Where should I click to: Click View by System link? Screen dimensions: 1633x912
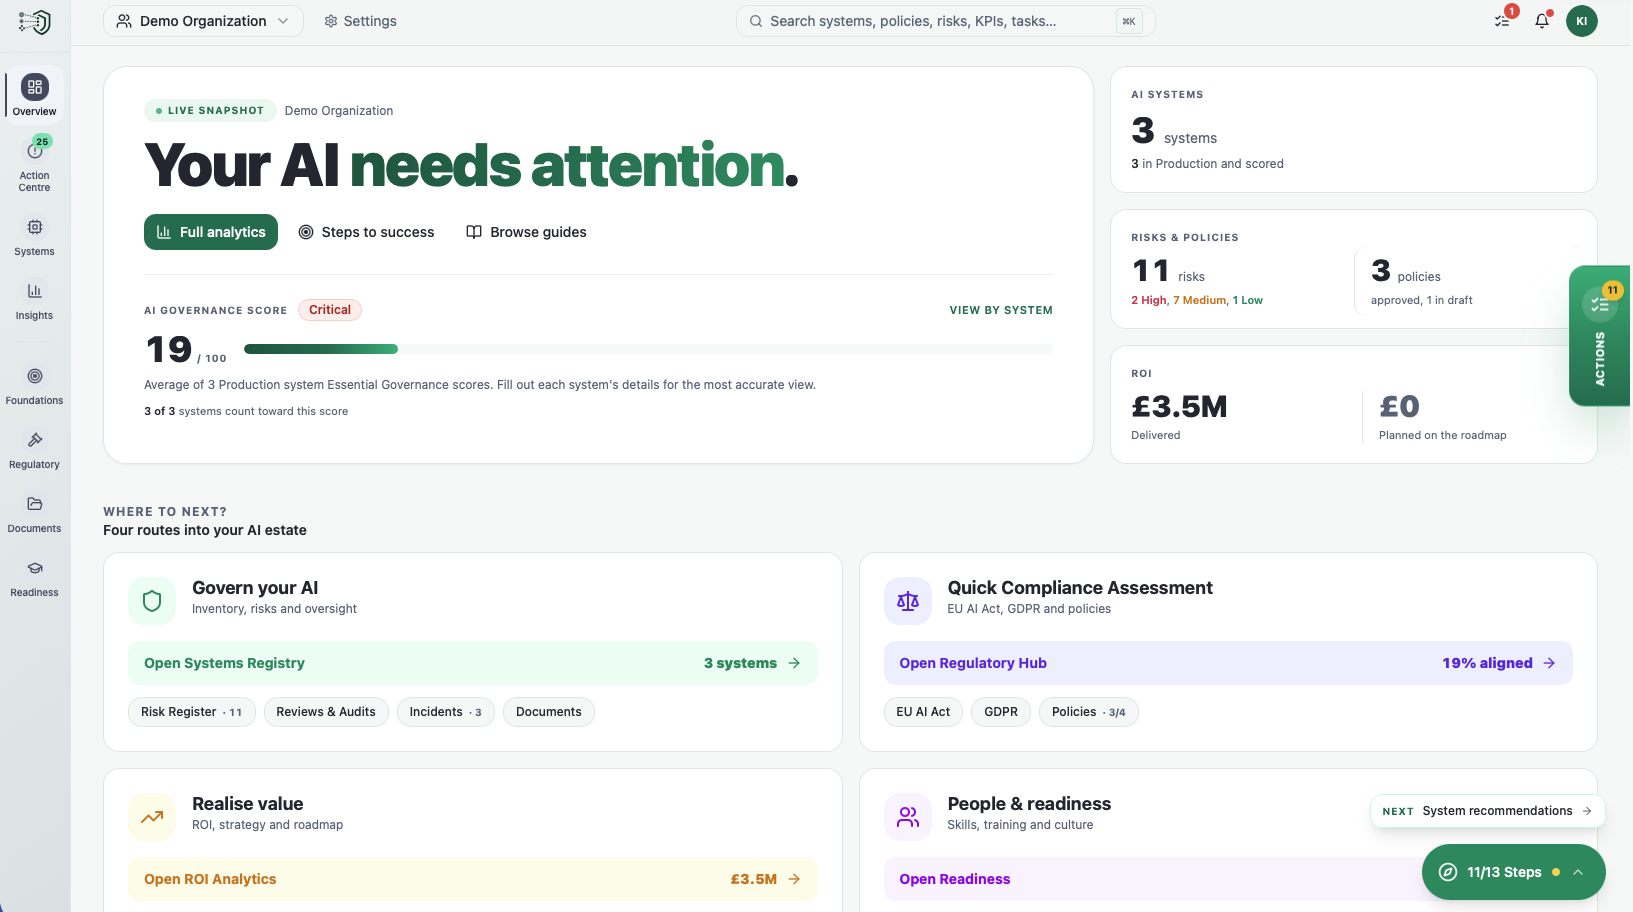(1001, 310)
